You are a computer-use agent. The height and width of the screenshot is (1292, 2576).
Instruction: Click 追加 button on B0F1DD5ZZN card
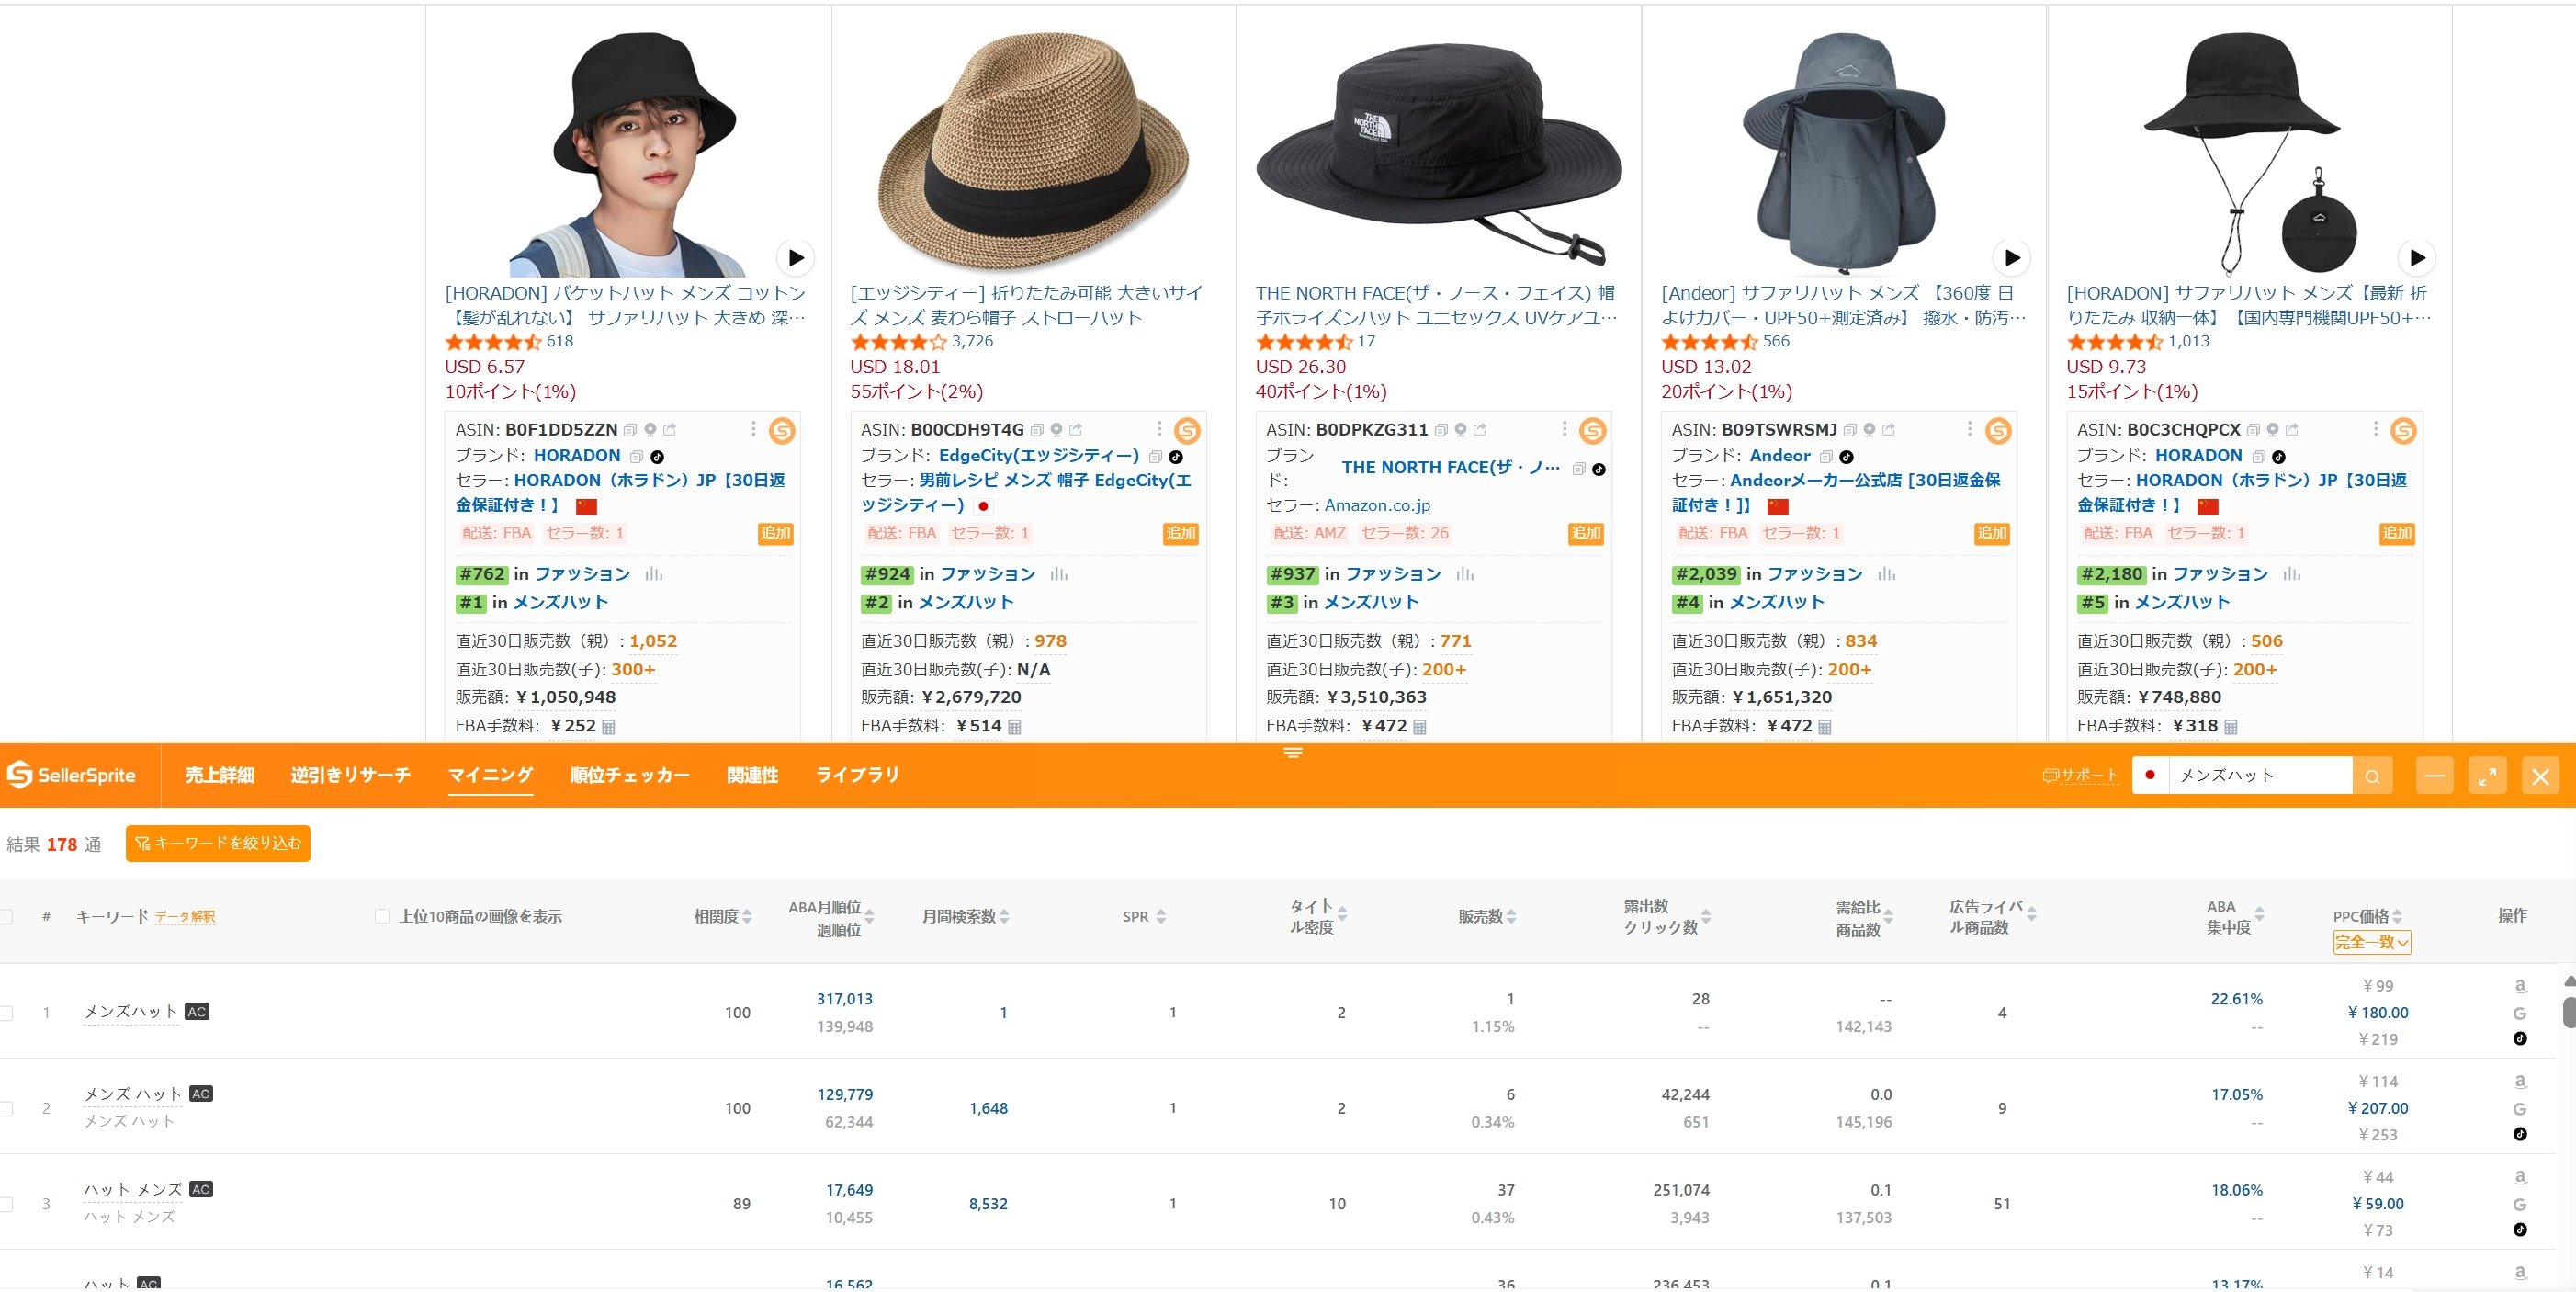coord(775,534)
